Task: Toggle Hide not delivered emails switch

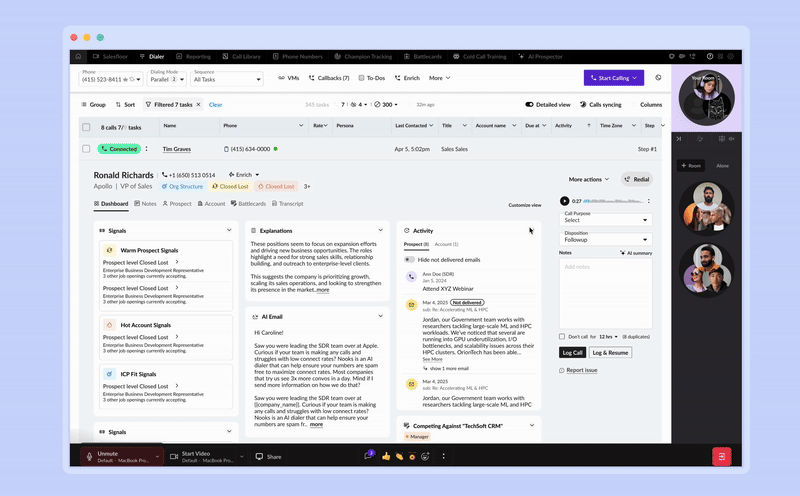Action: click(409, 260)
